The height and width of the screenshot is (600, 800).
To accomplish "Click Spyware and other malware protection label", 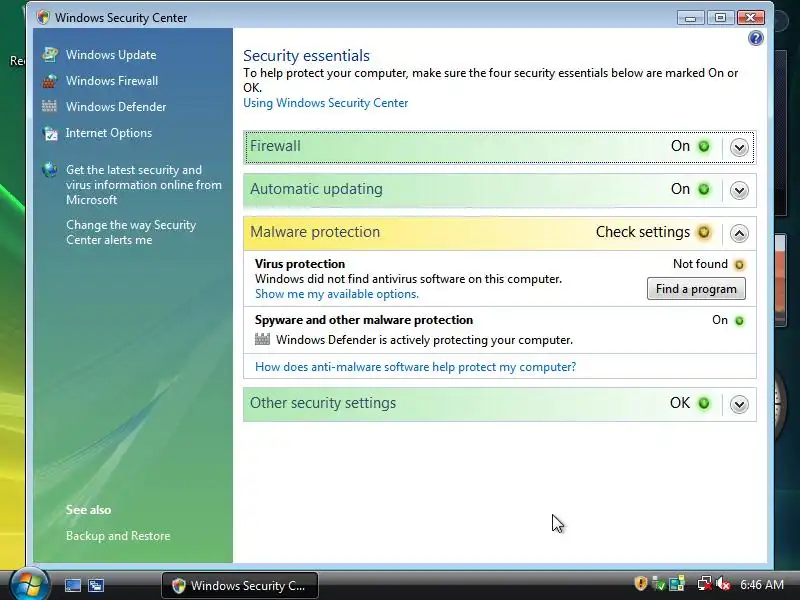I will [x=364, y=320].
